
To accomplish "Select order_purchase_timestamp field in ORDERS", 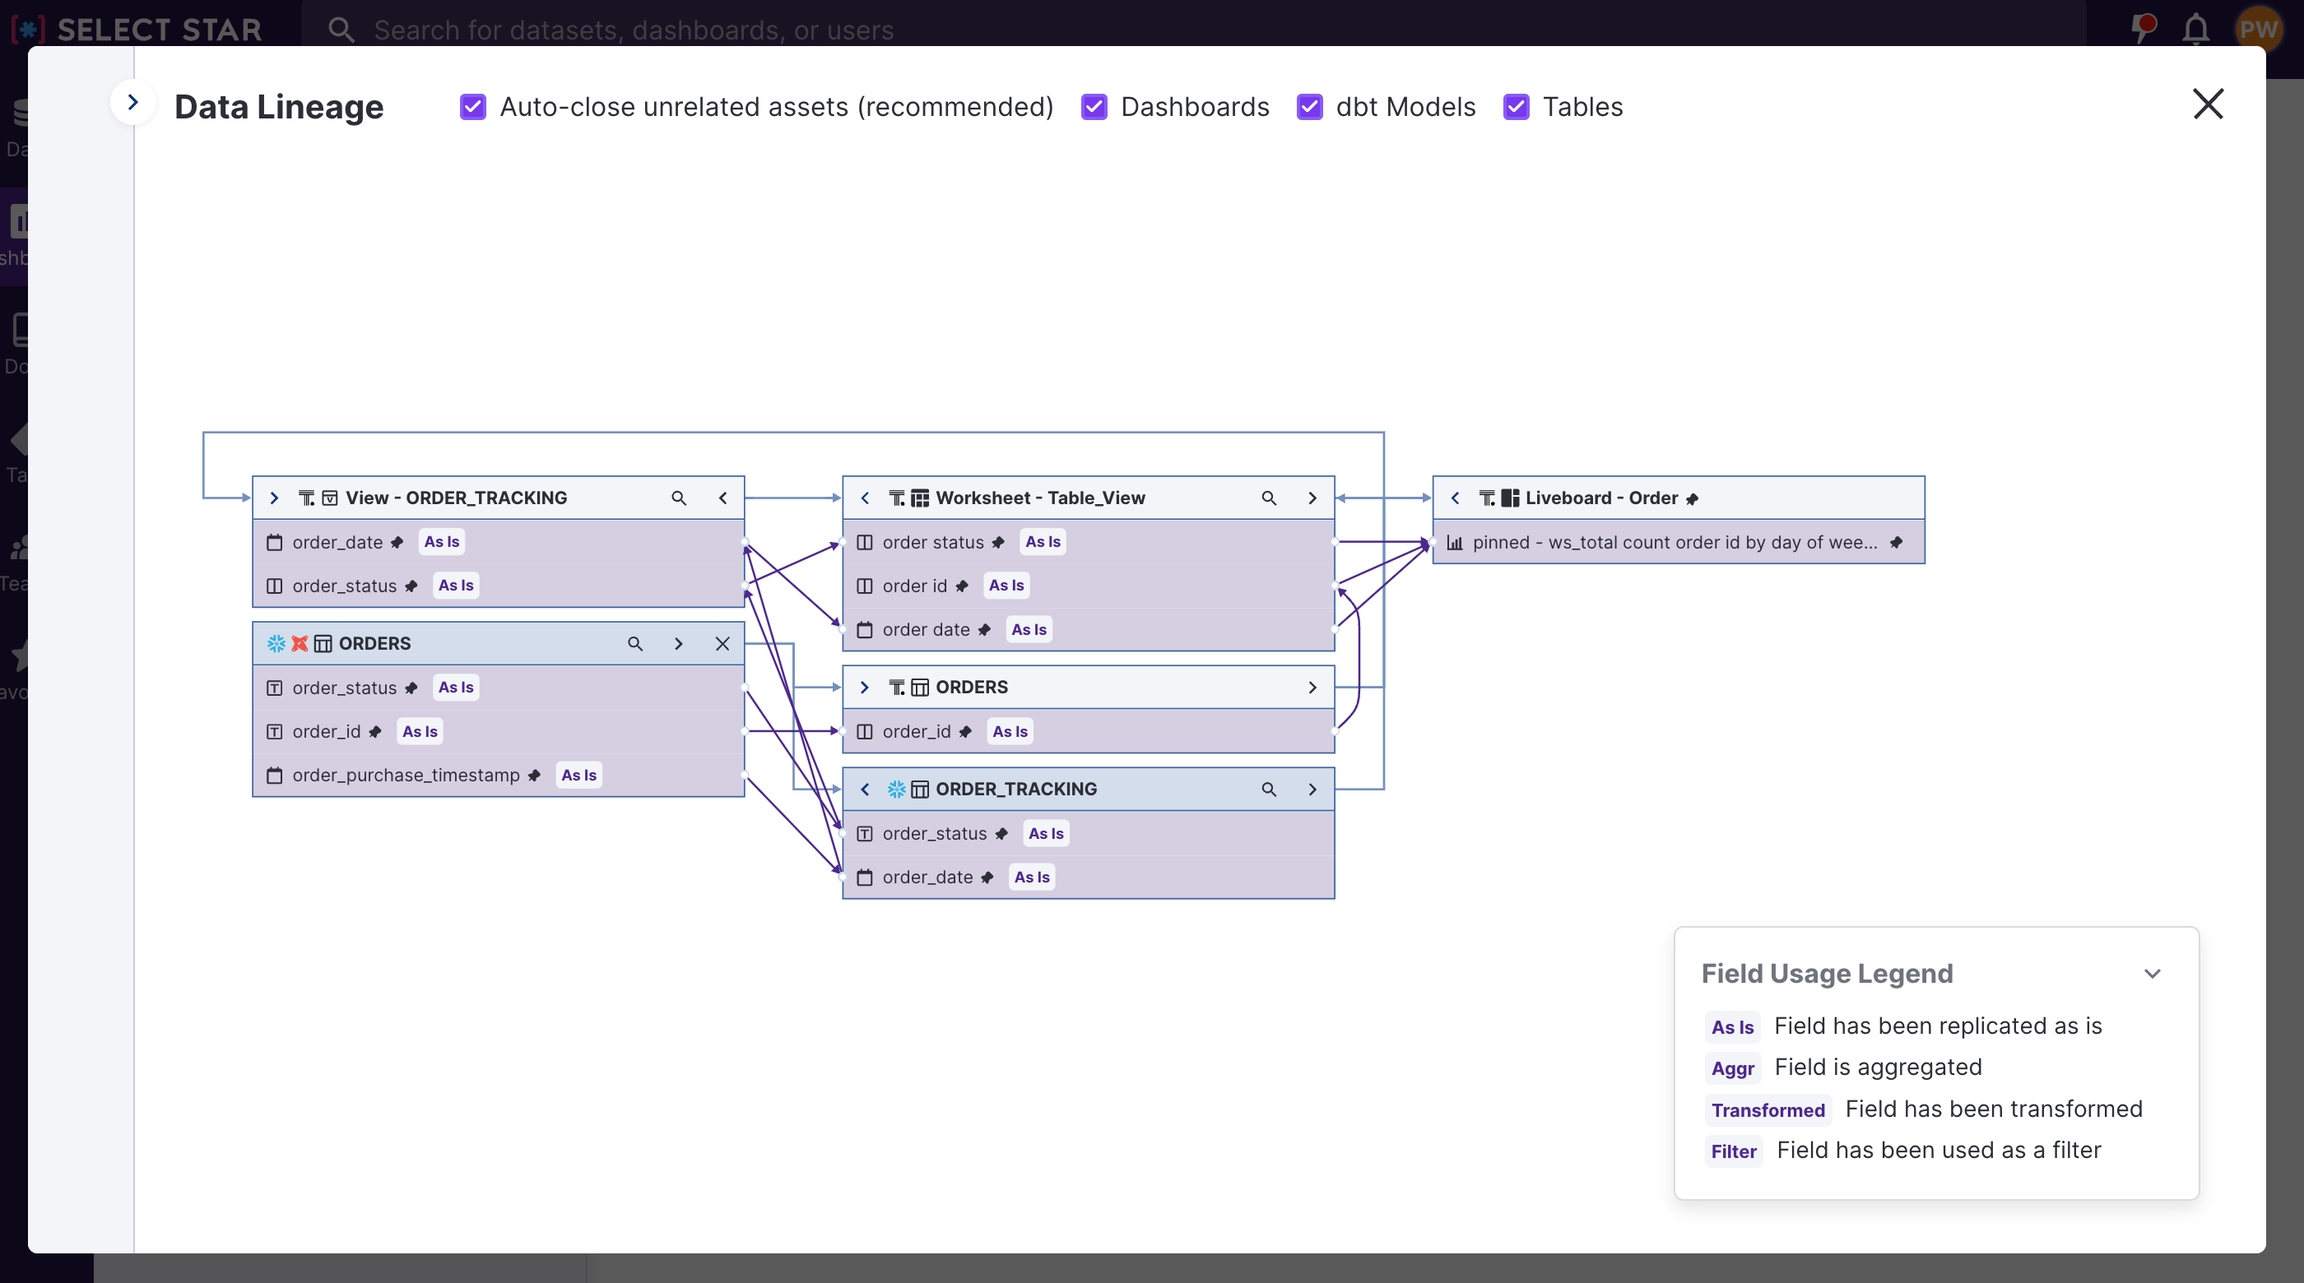I will point(405,776).
